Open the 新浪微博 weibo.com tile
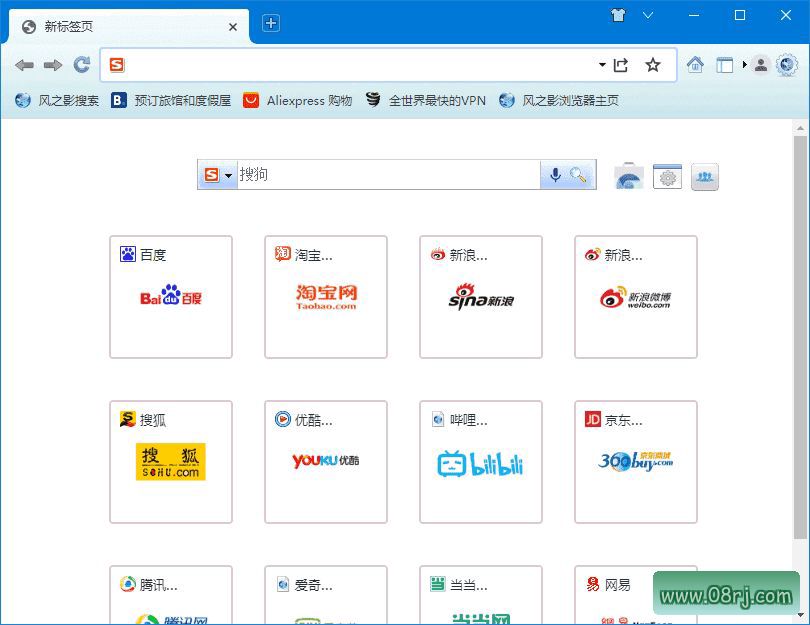 point(636,297)
